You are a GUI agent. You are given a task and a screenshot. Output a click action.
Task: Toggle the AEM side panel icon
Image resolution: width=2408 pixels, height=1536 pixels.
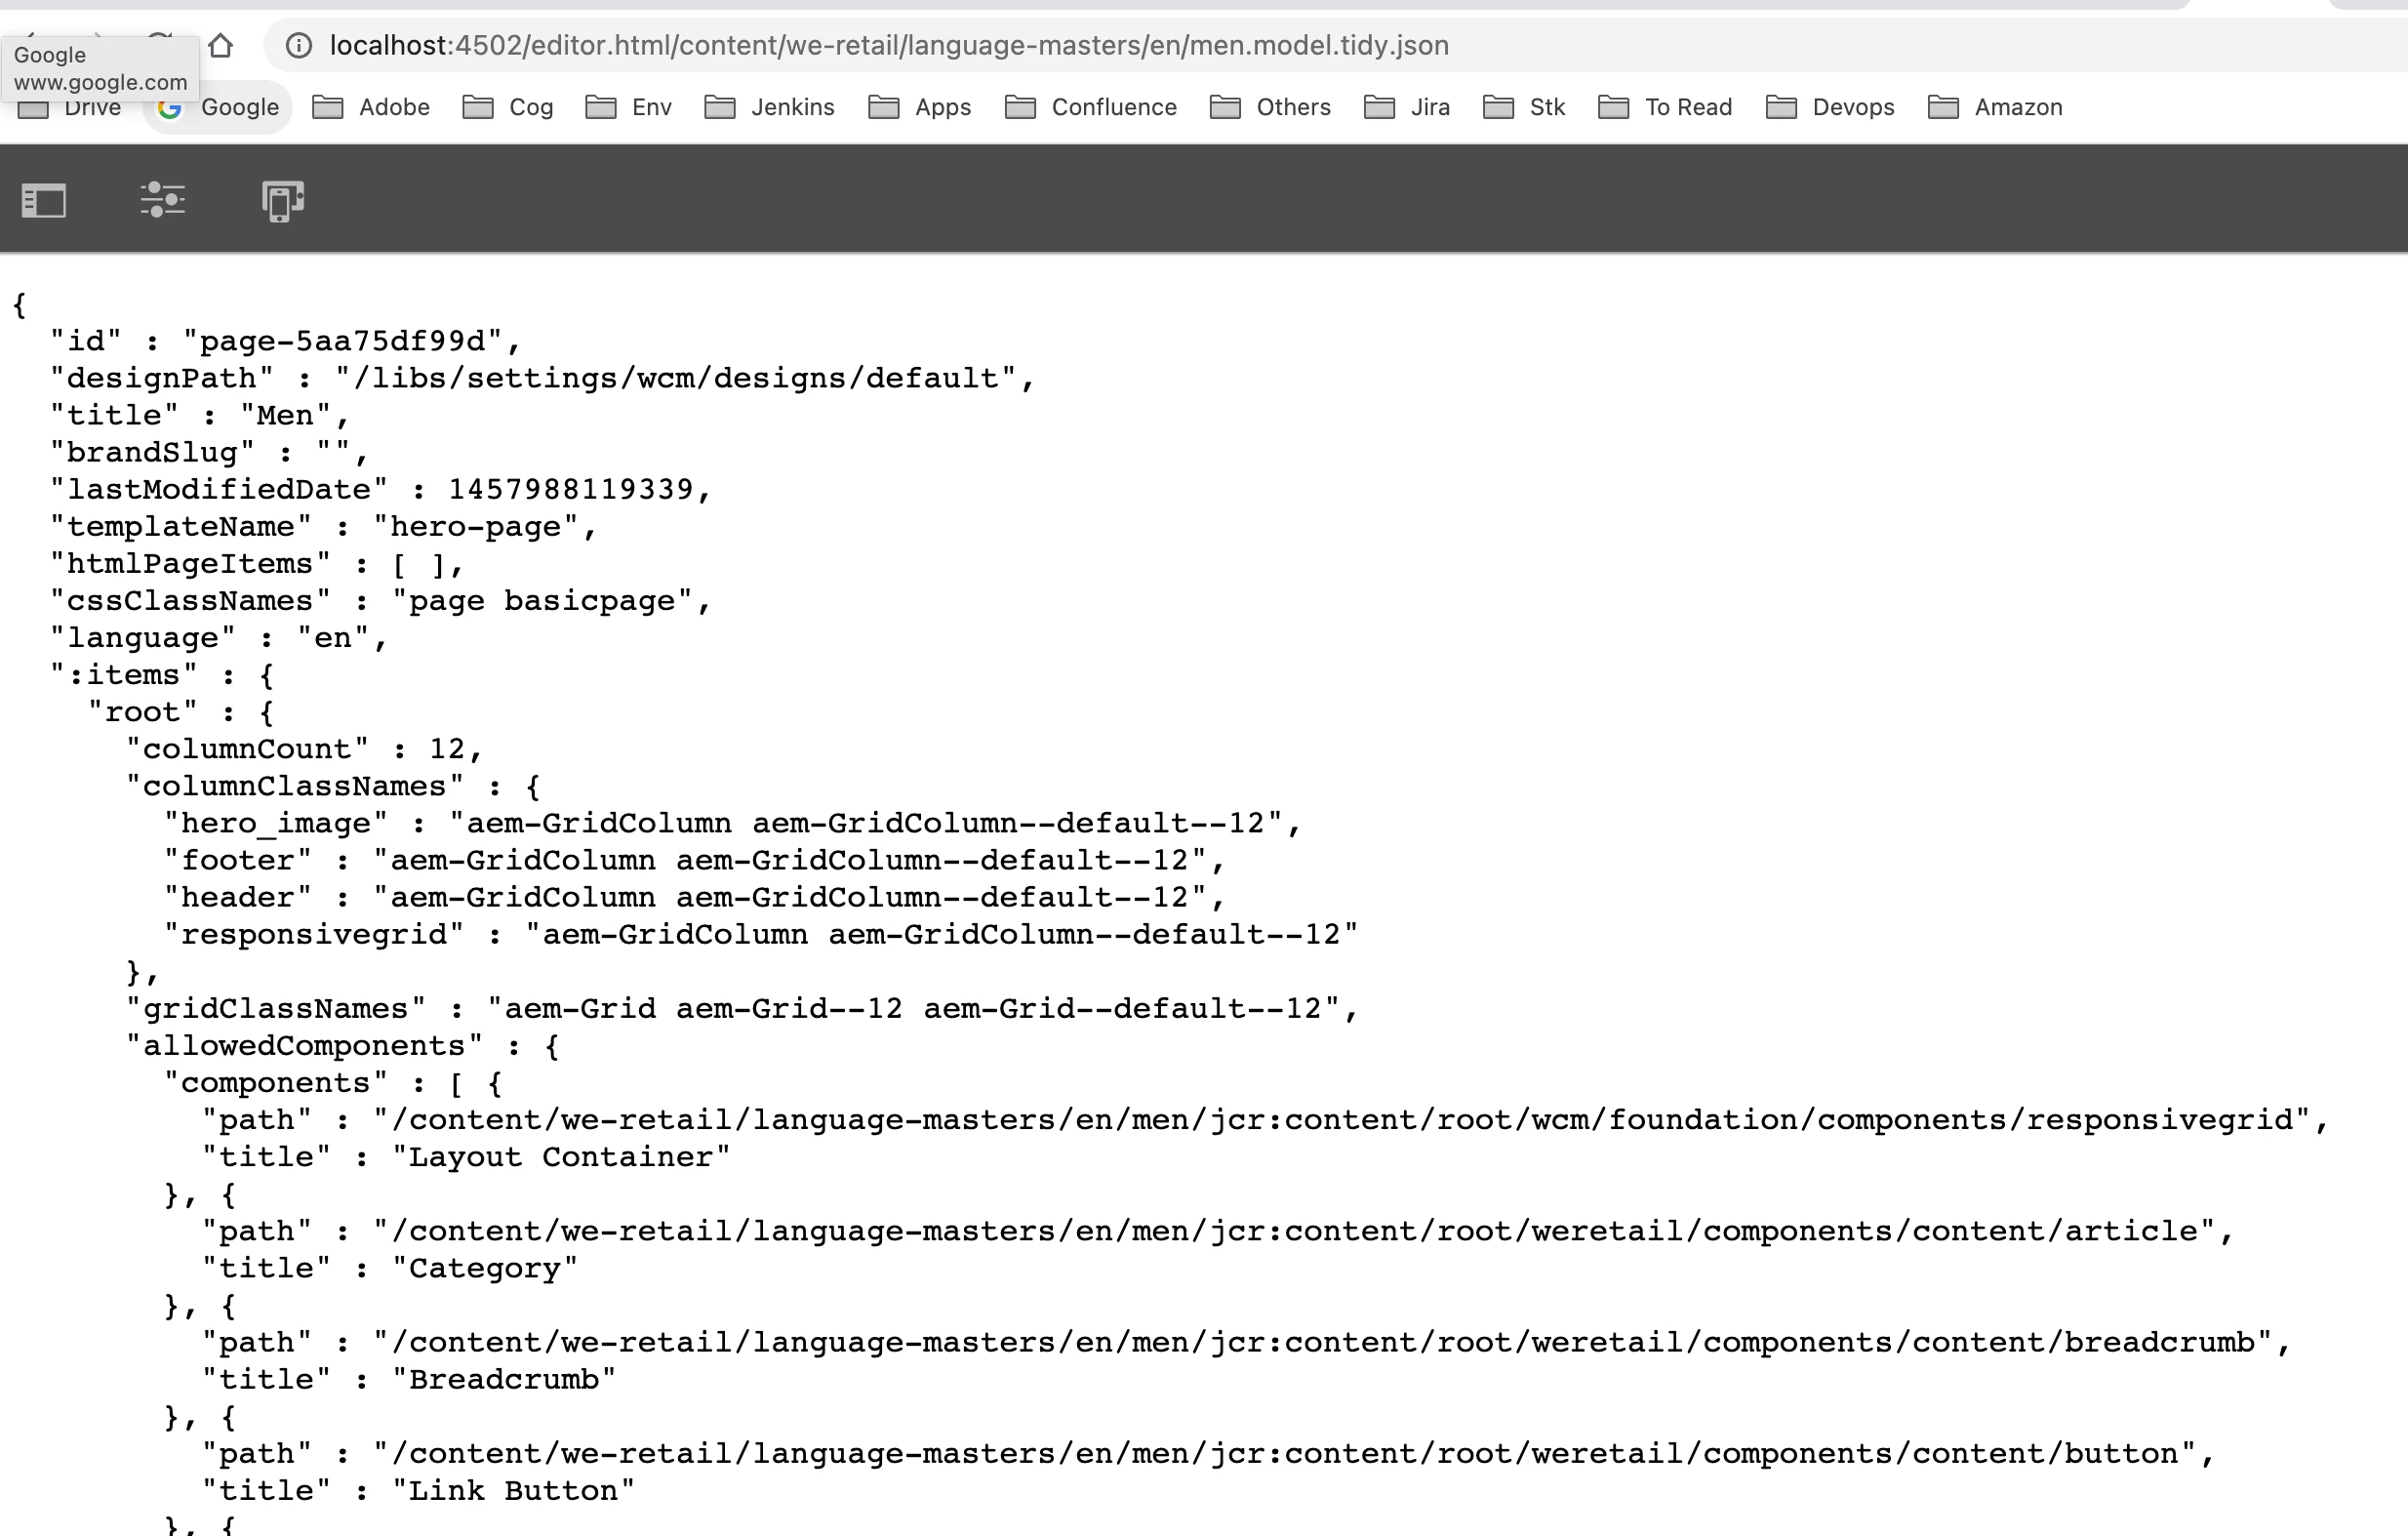coord(44,200)
